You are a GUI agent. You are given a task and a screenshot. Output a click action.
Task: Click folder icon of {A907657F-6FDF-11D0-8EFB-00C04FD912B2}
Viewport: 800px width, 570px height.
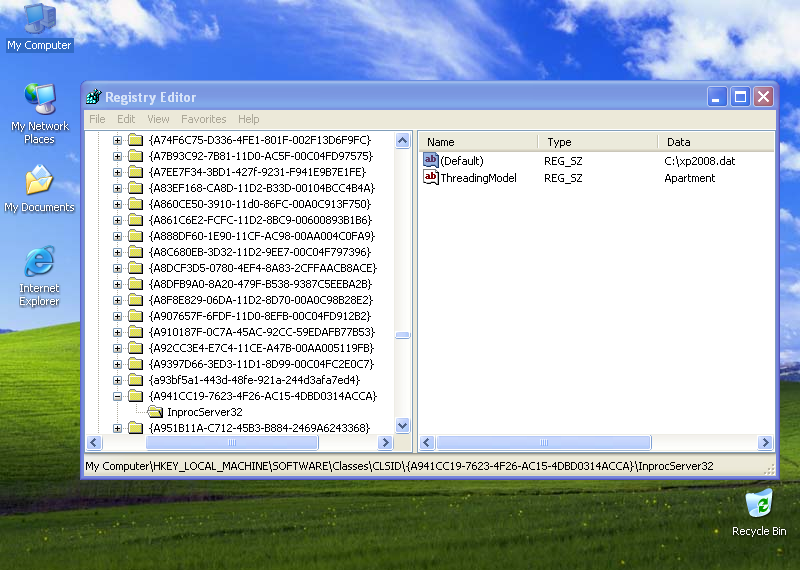[135, 316]
